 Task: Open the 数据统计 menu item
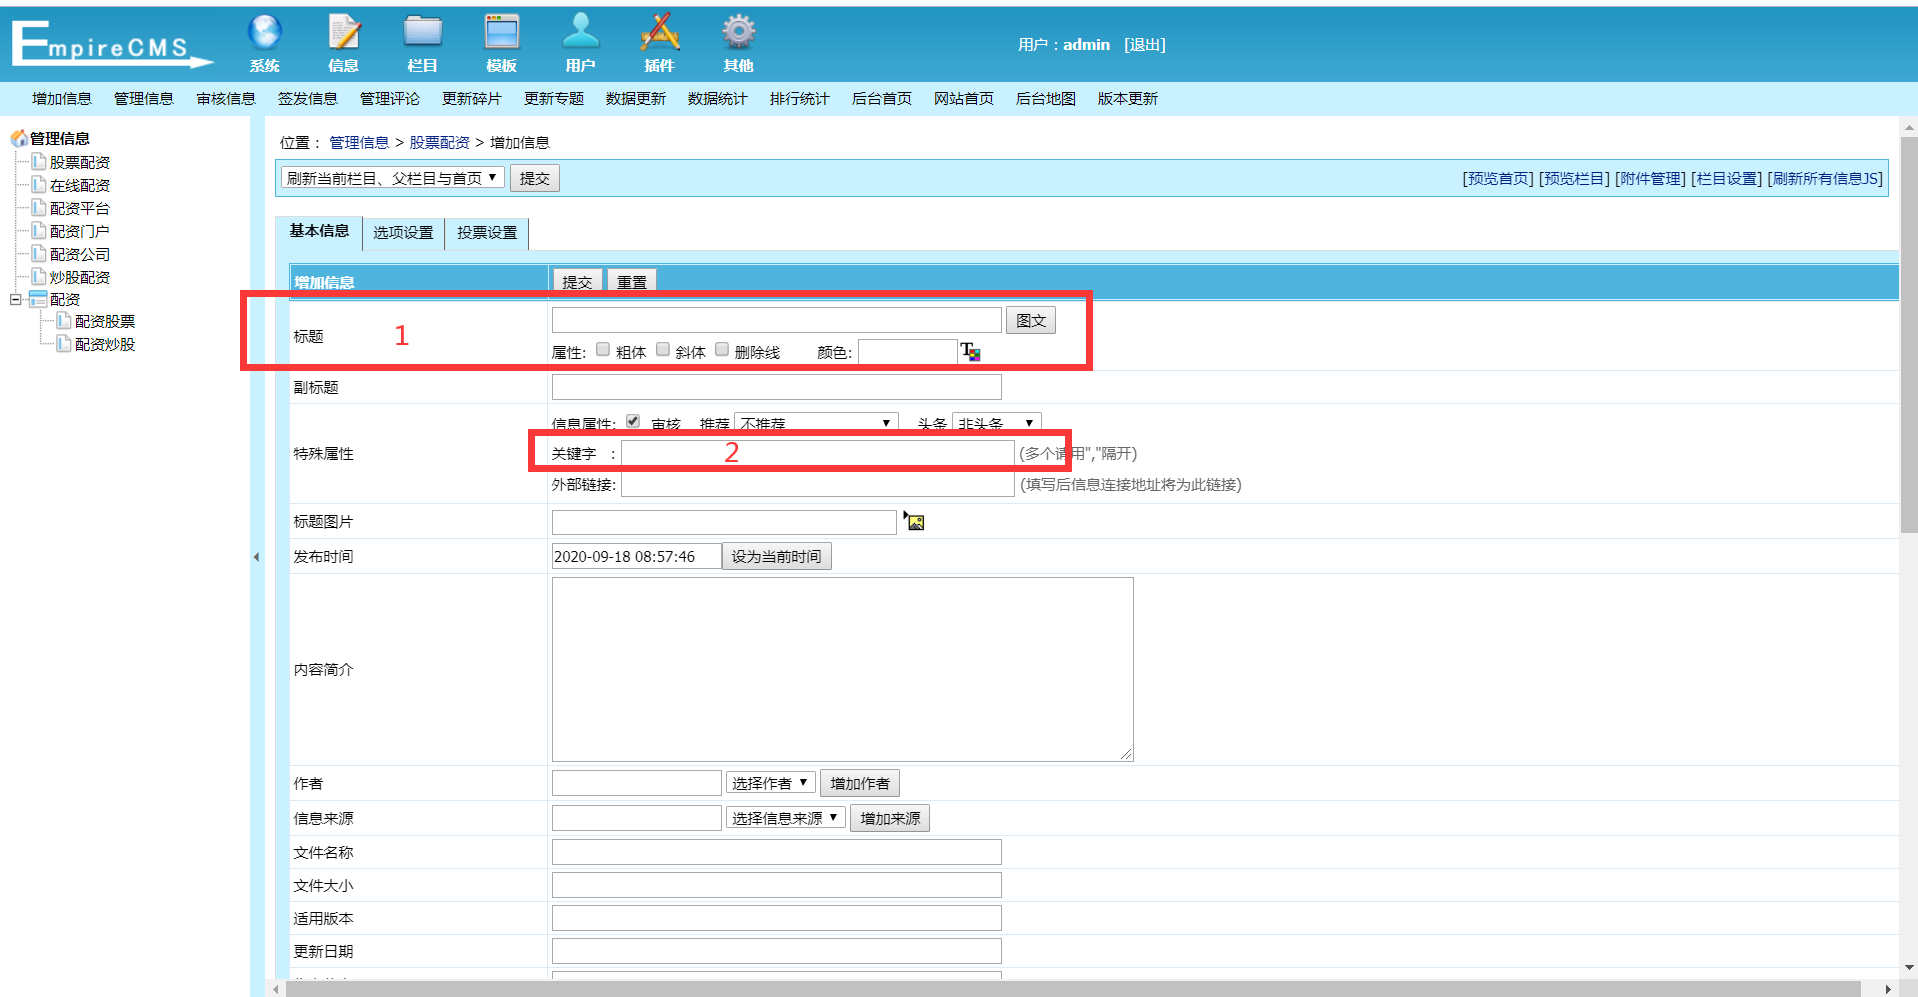(x=718, y=98)
